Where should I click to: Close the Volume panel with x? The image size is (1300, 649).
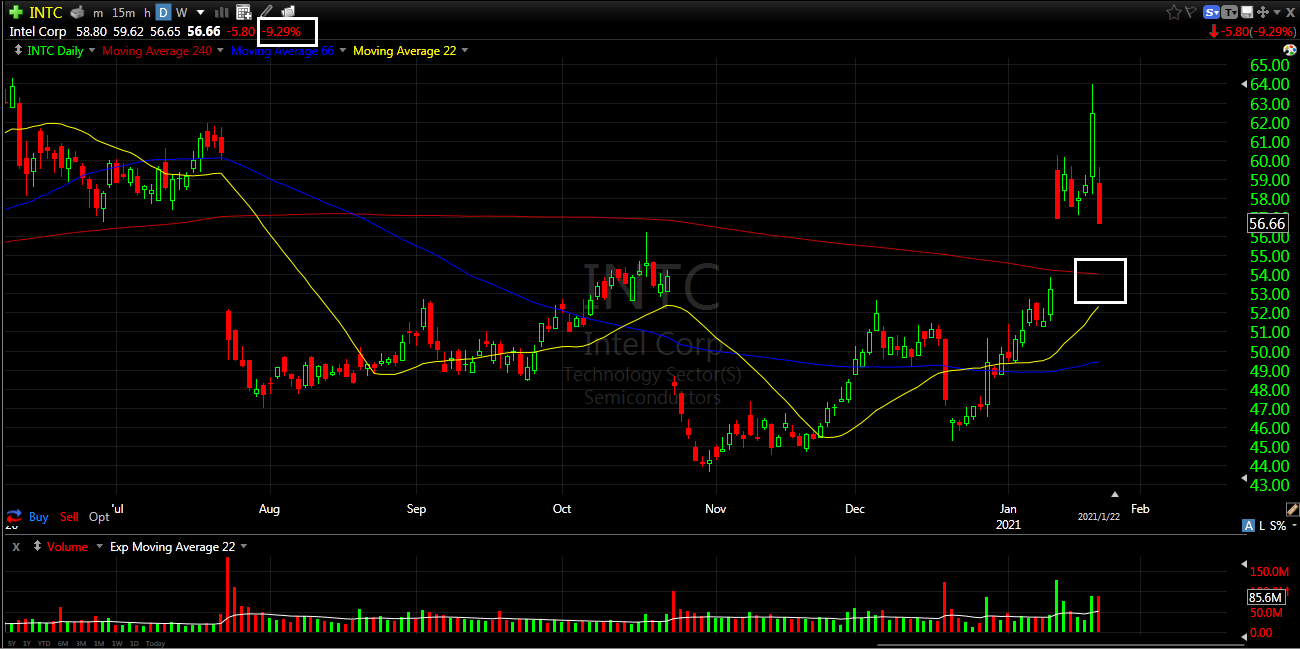coord(15,547)
